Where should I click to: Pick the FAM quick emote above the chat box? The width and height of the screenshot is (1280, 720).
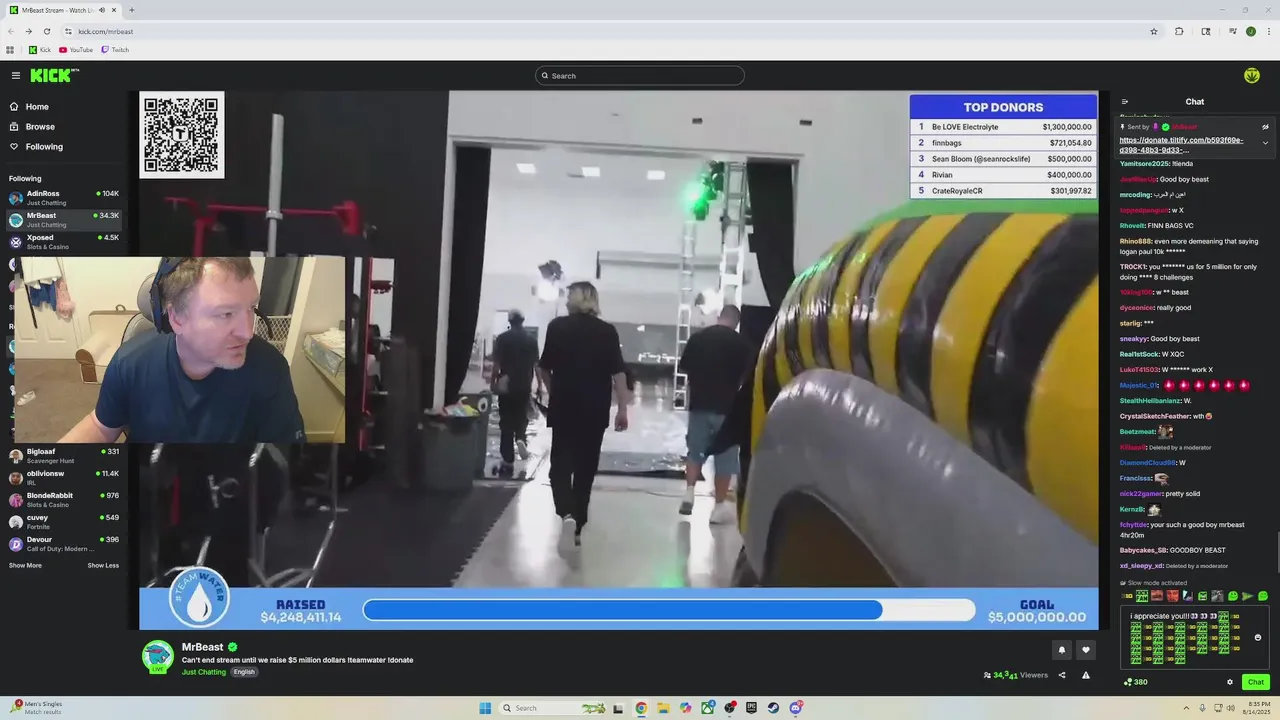click(x=1142, y=596)
